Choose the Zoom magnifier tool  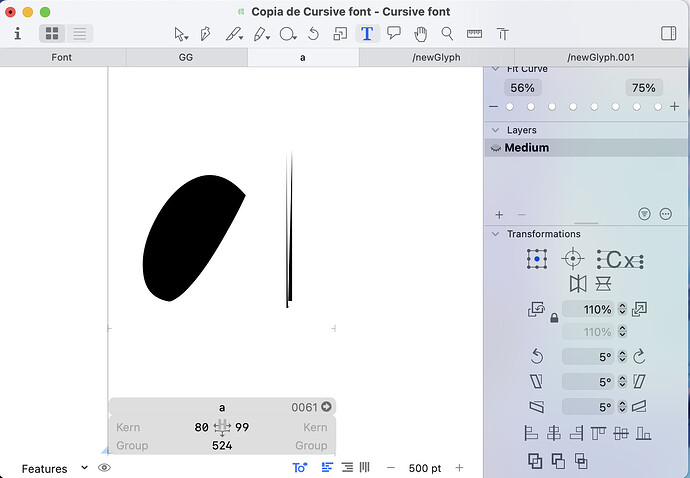click(447, 33)
